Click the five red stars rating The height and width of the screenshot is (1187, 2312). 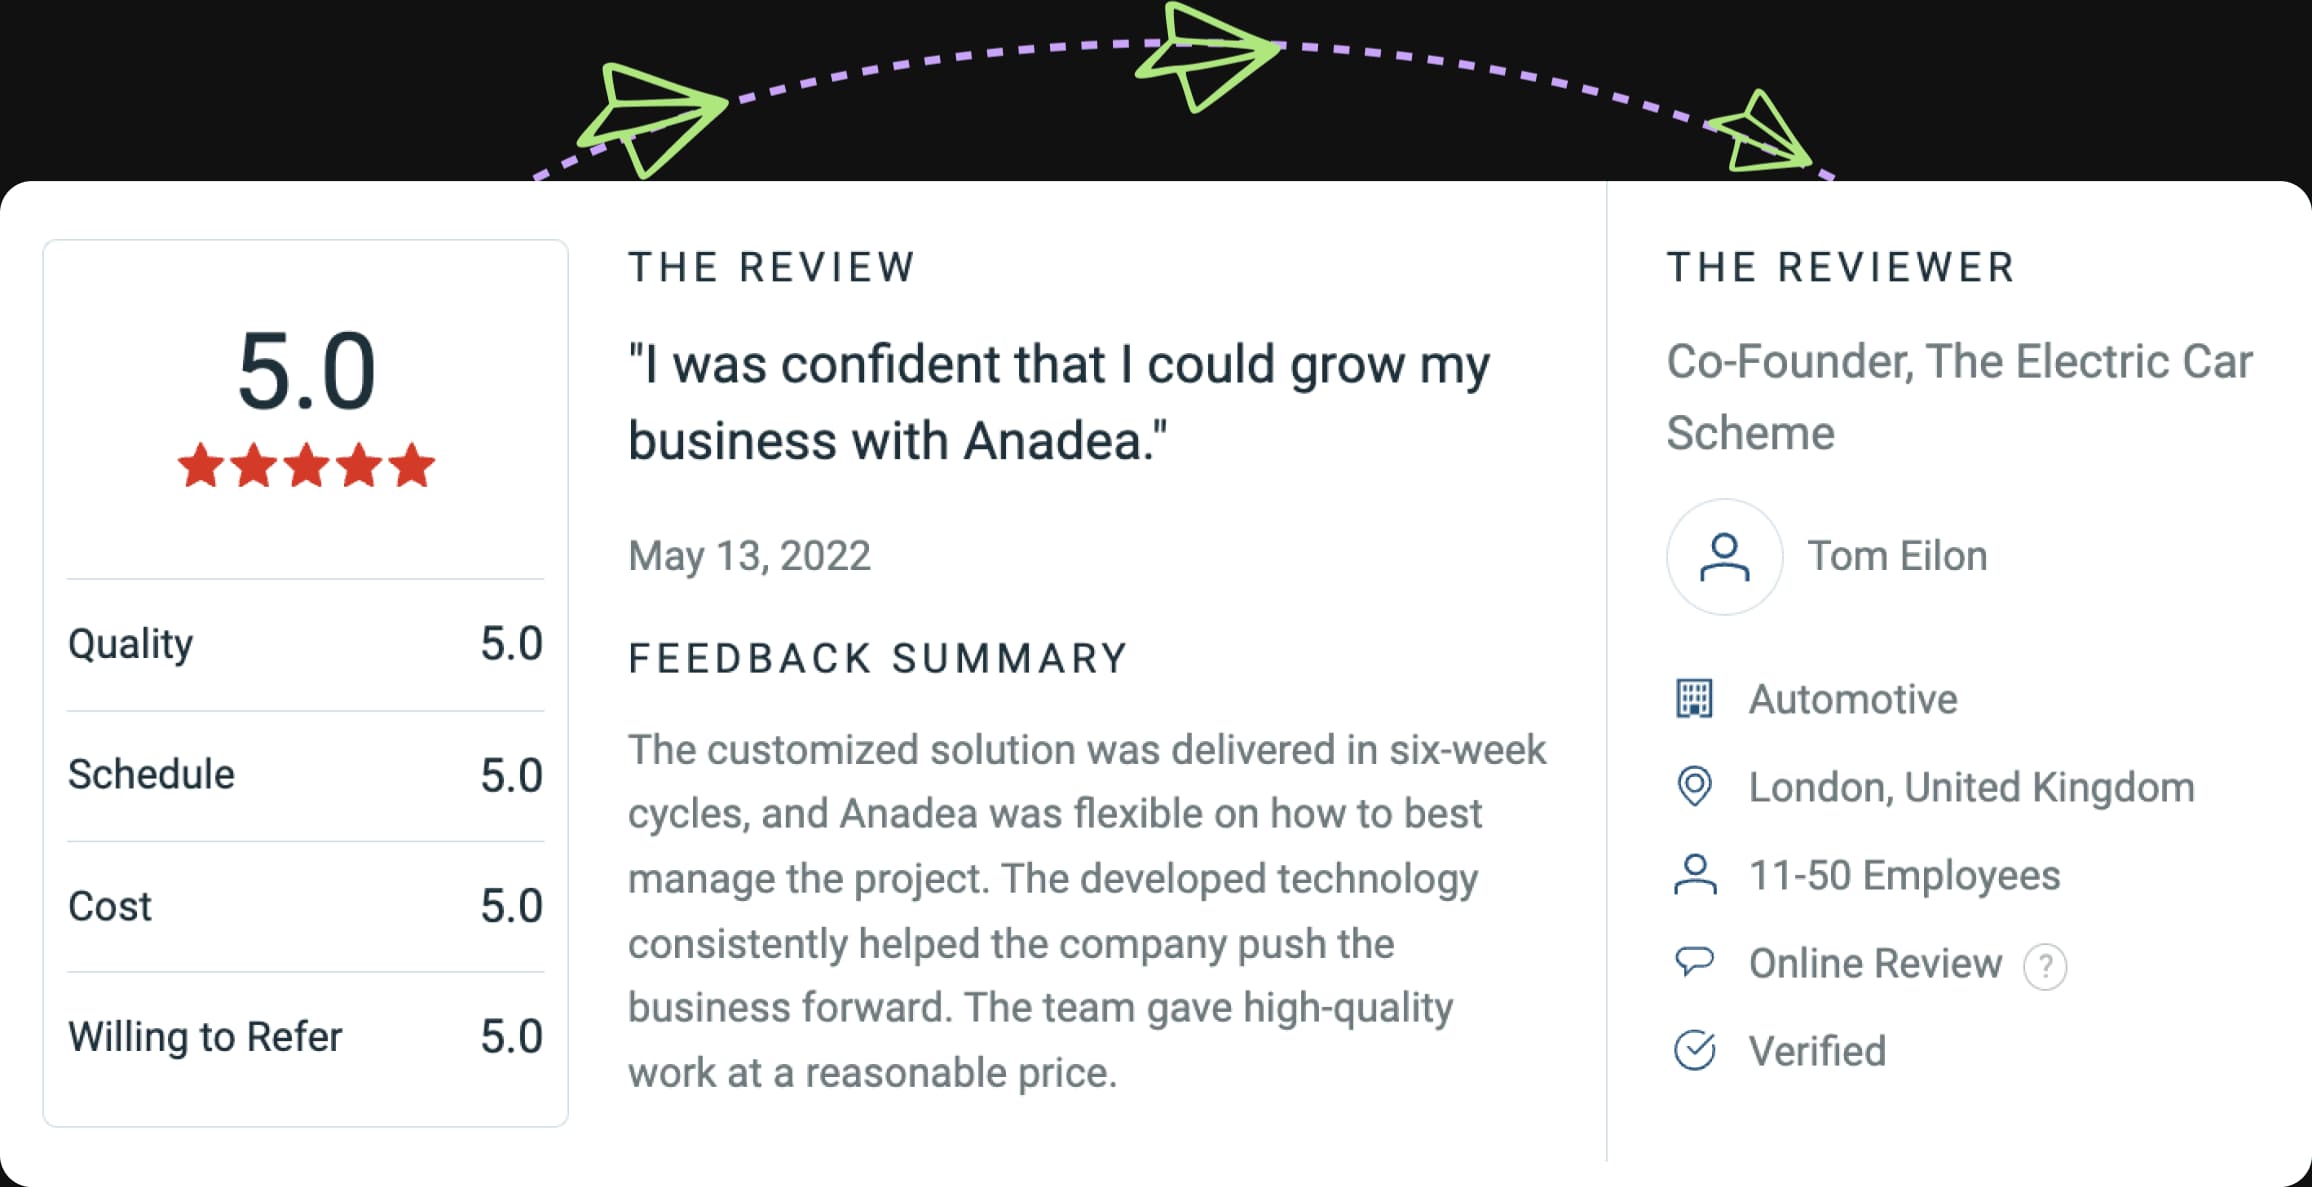[x=306, y=466]
